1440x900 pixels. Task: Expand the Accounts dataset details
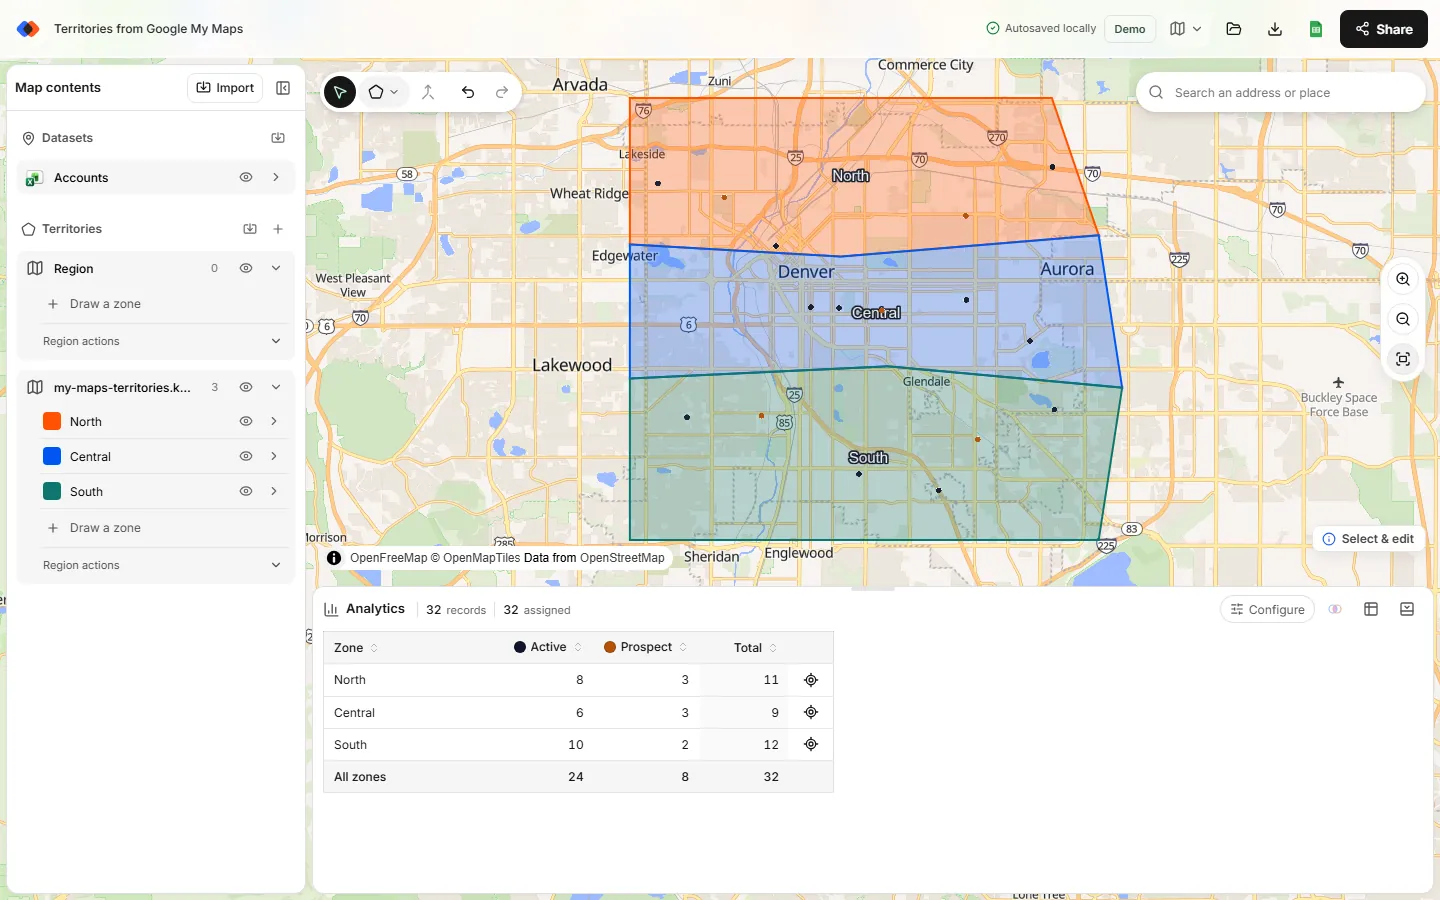click(x=276, y=177)
